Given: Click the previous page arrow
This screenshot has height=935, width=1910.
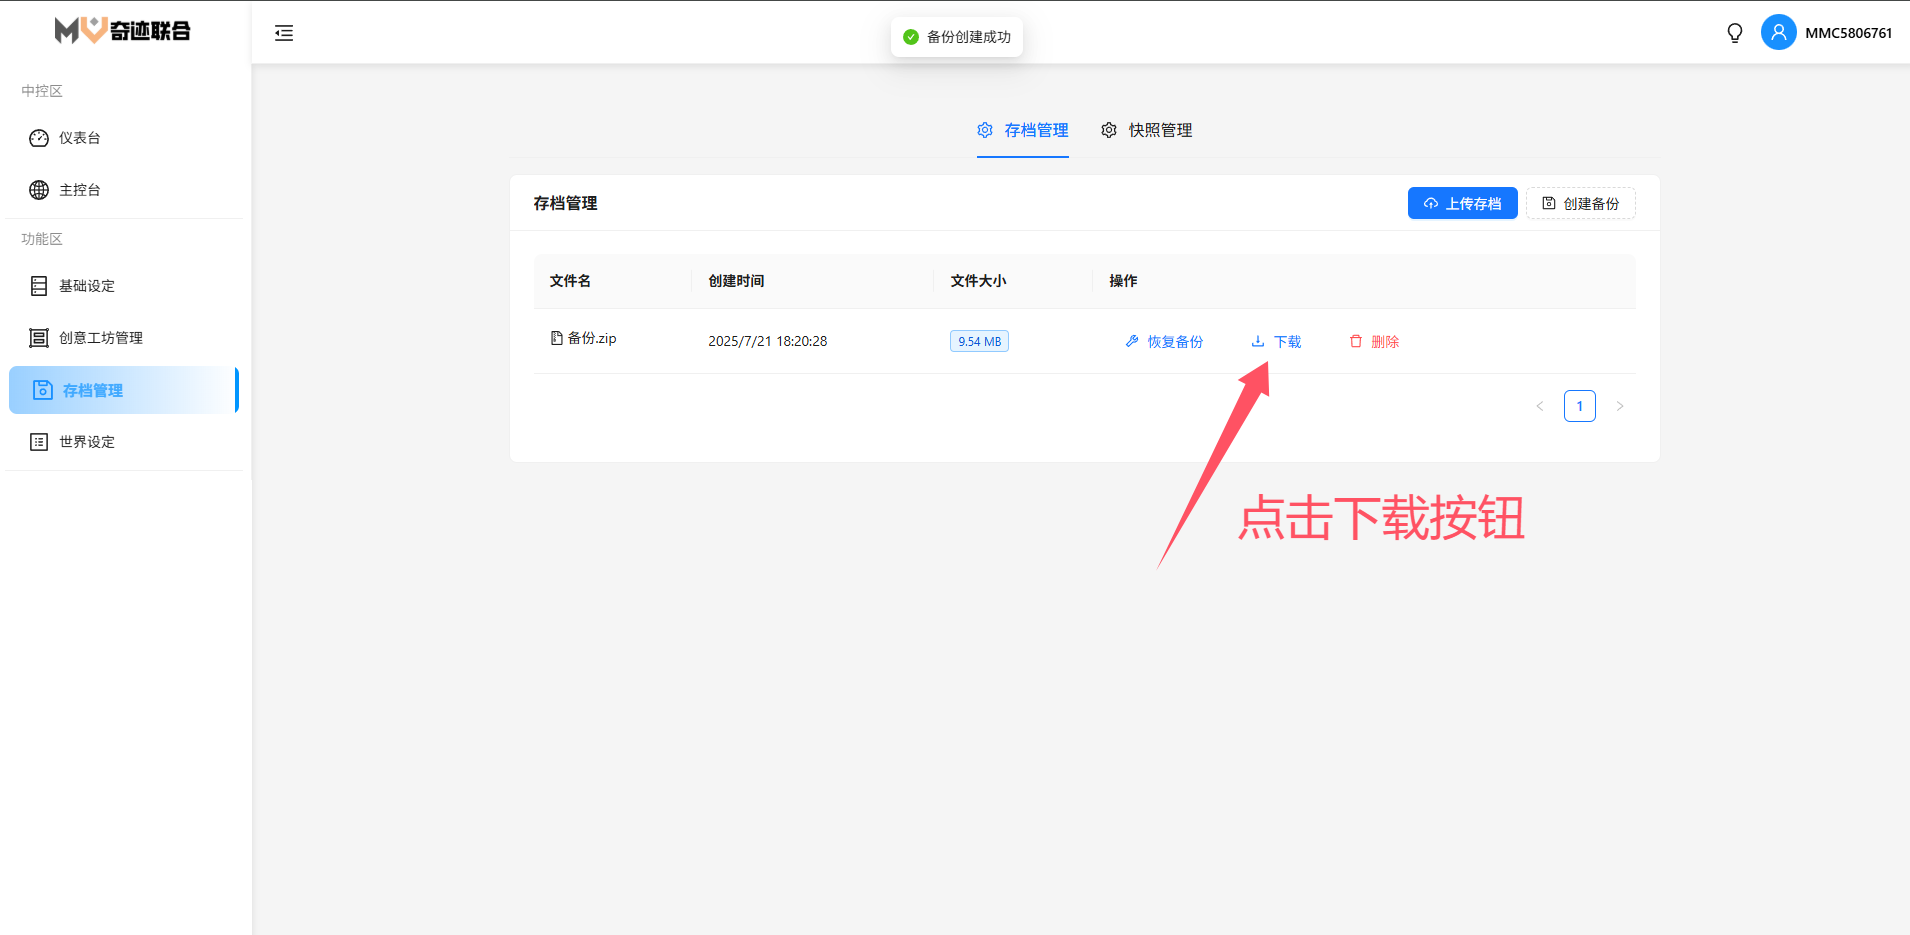Looking at the screenshot, I should [1540, 406].
